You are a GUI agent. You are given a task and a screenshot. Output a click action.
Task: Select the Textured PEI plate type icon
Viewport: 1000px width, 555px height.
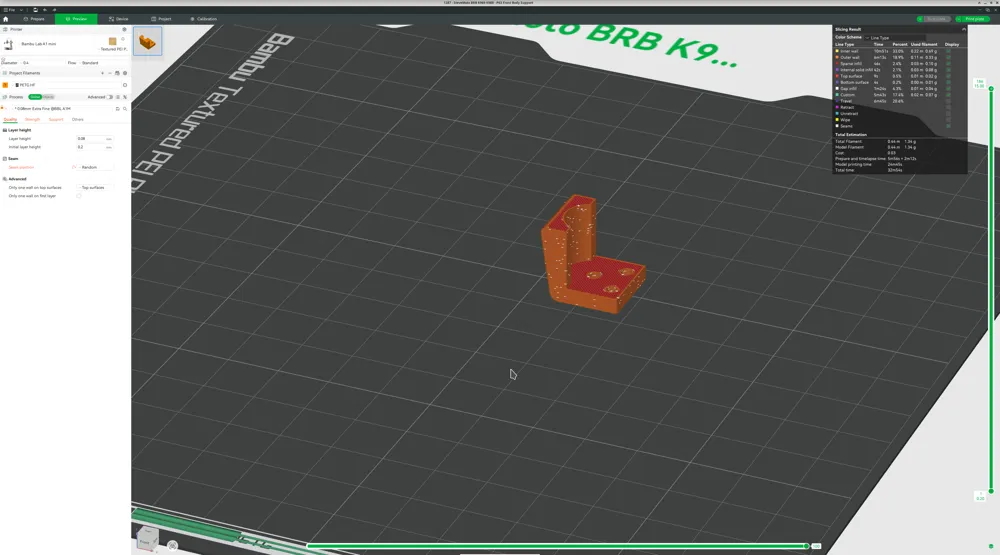click(113, 41)
